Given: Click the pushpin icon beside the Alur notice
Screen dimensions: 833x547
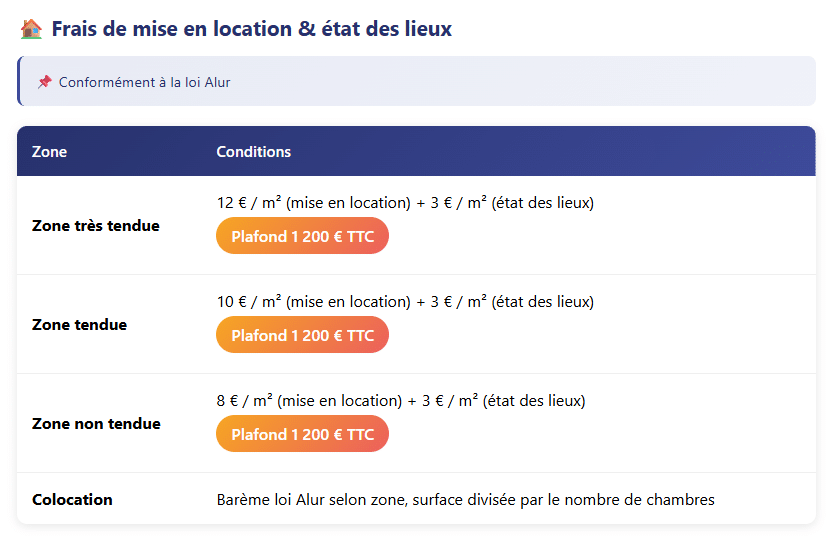Looking at the screenshot, I should click(45, 82).
